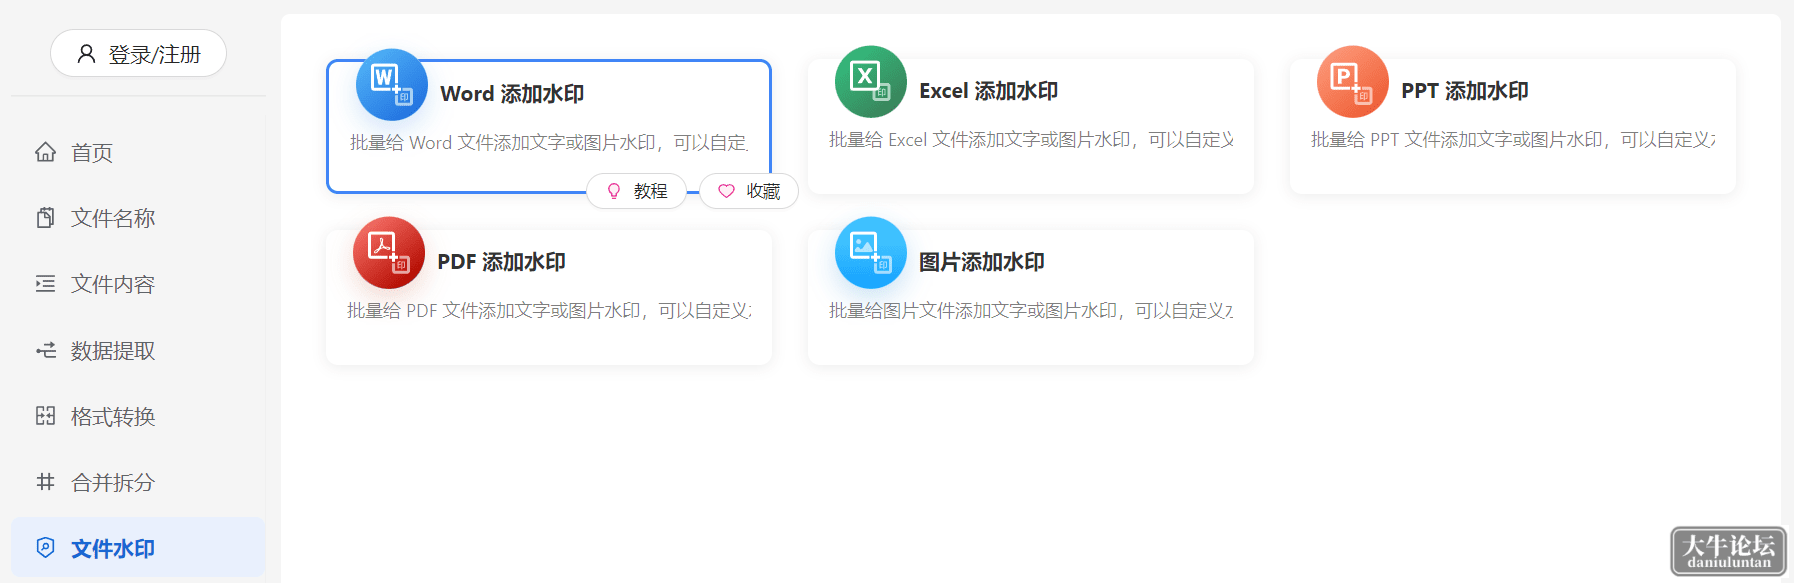Click the description starting 批量给 PDF 文件
The height and width of the screenshot is (583, 1794).
click(x=549, y=311)
